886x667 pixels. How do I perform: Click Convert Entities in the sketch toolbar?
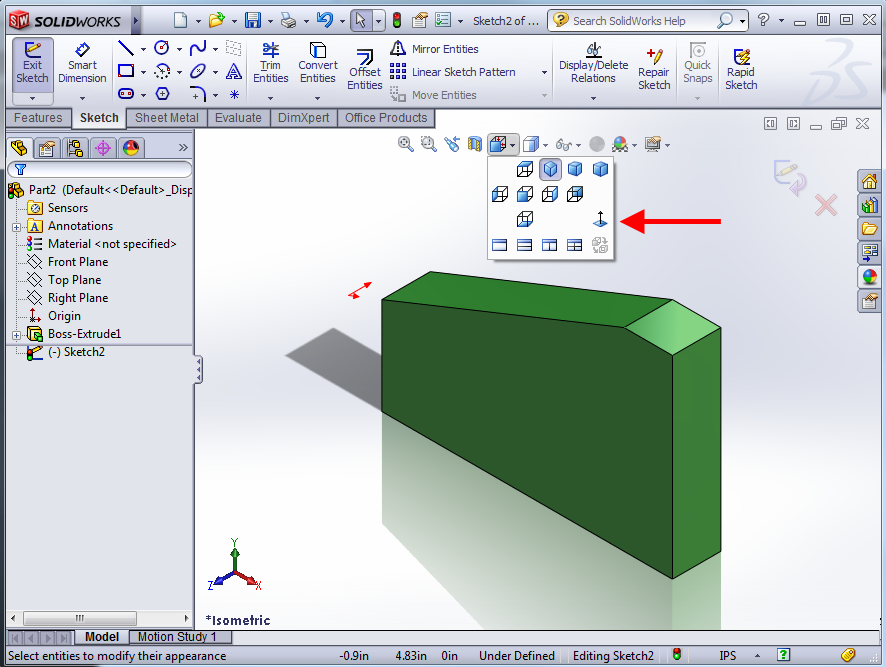pos(318,64)
